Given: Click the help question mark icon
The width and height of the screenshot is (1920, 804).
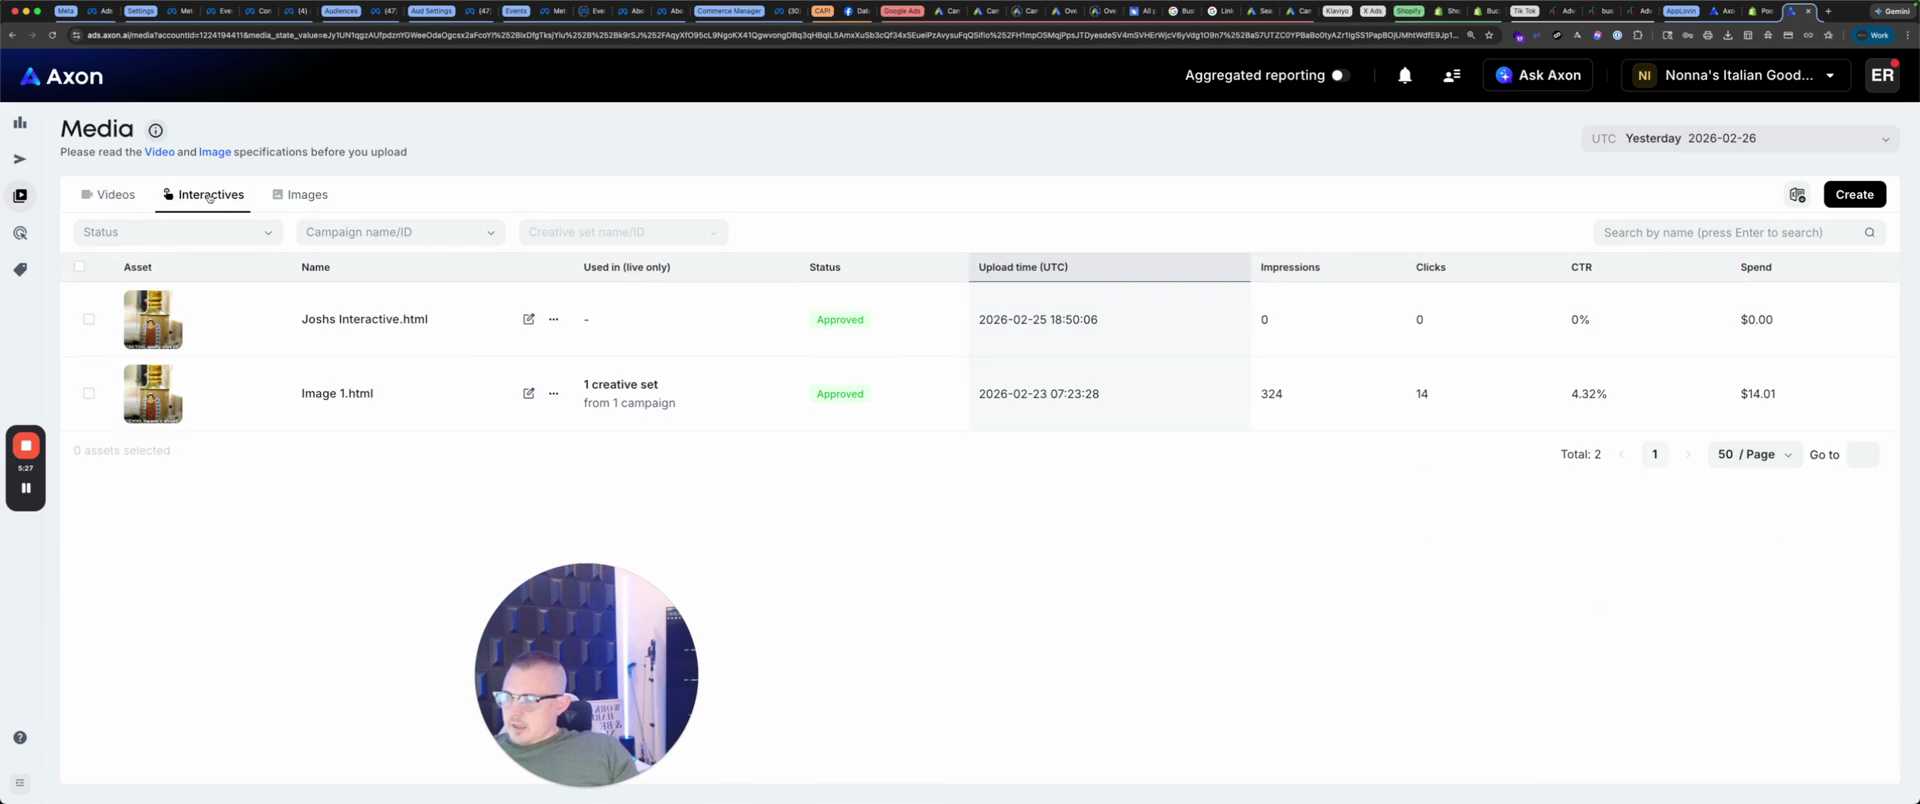Looking at the screenshot, I should click(x=20, y=738).
